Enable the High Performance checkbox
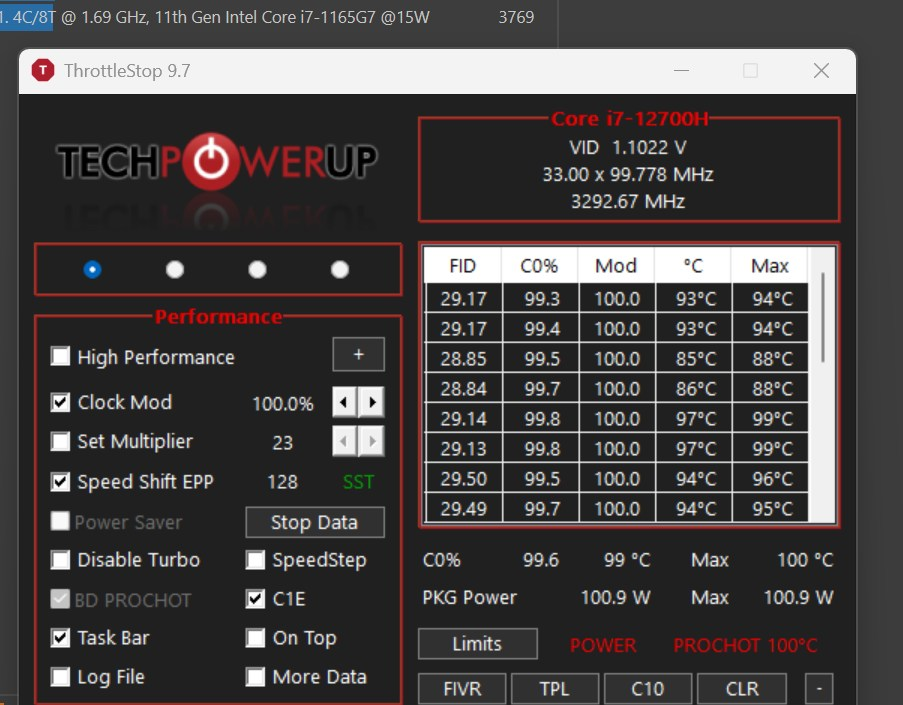 (x=60, y=357)
